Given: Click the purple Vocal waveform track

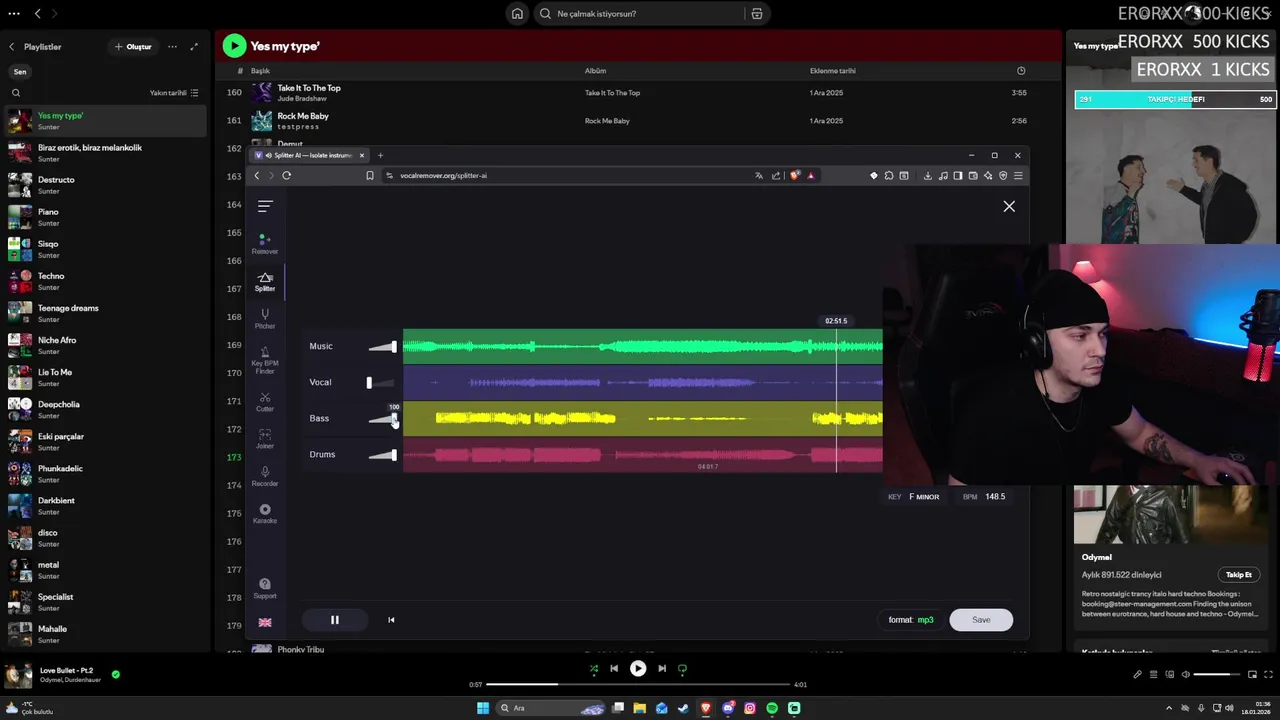Looking at the screenshot, I should (642, 382).
